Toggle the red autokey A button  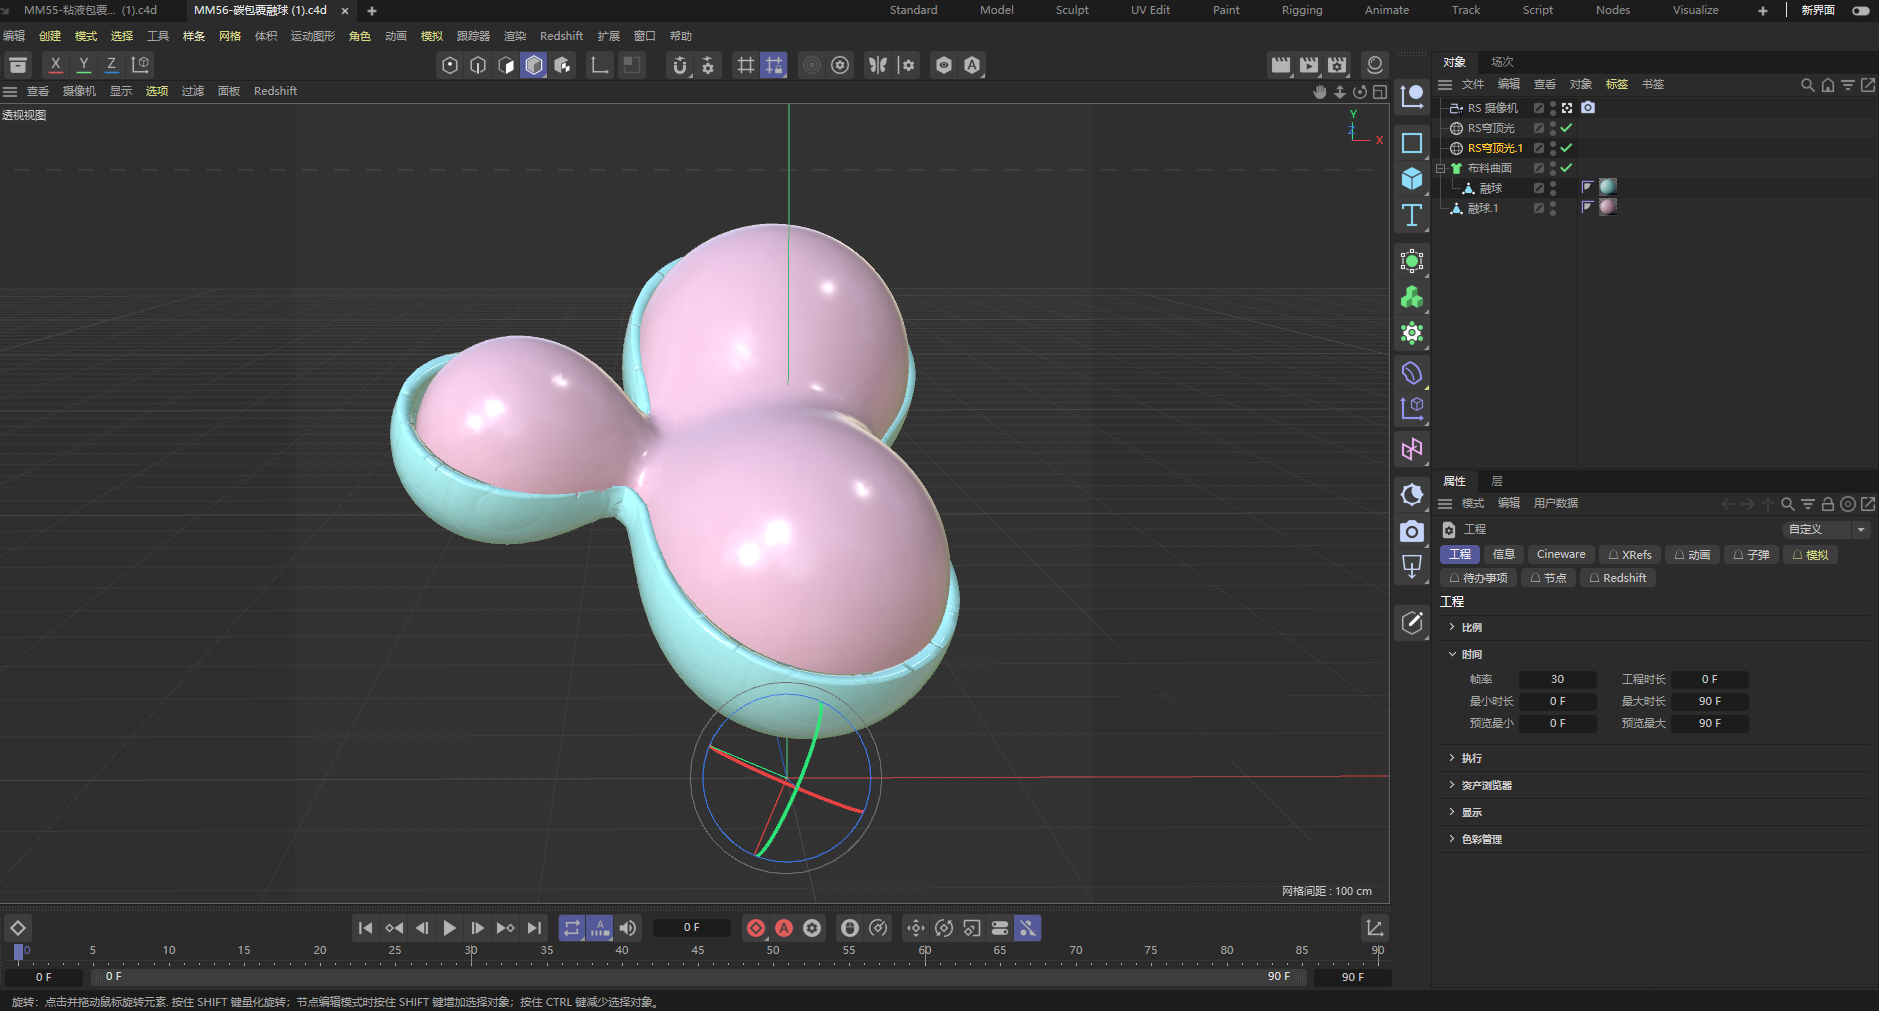784,928
